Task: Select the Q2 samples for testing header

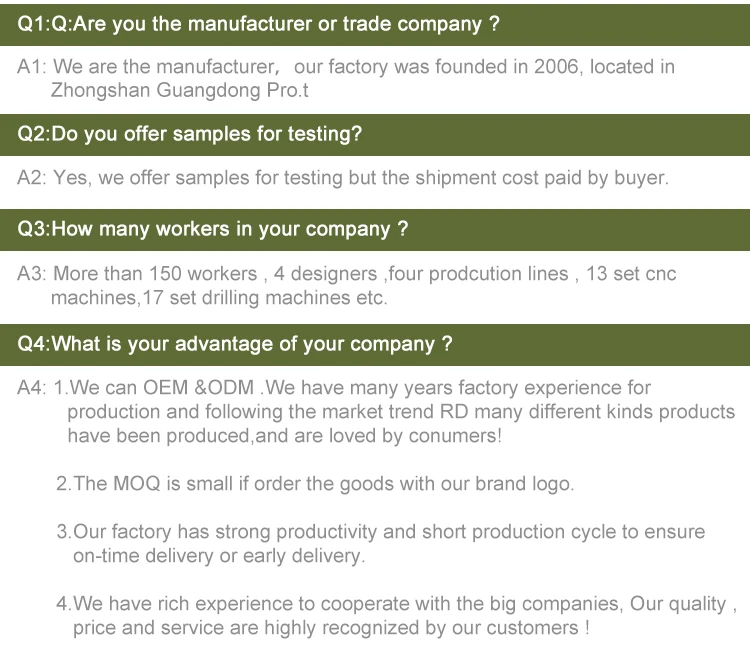Action: pos(375,135)
